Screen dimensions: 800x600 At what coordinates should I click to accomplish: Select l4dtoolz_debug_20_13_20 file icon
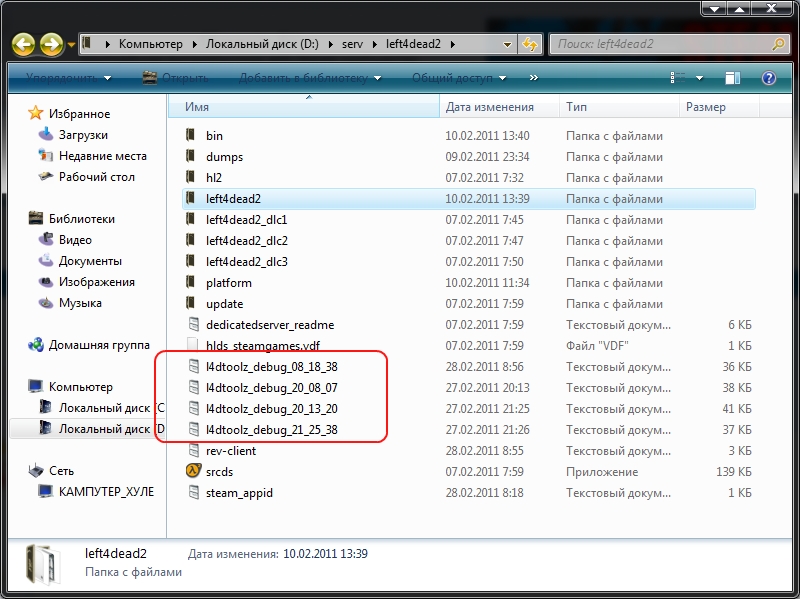193,408
